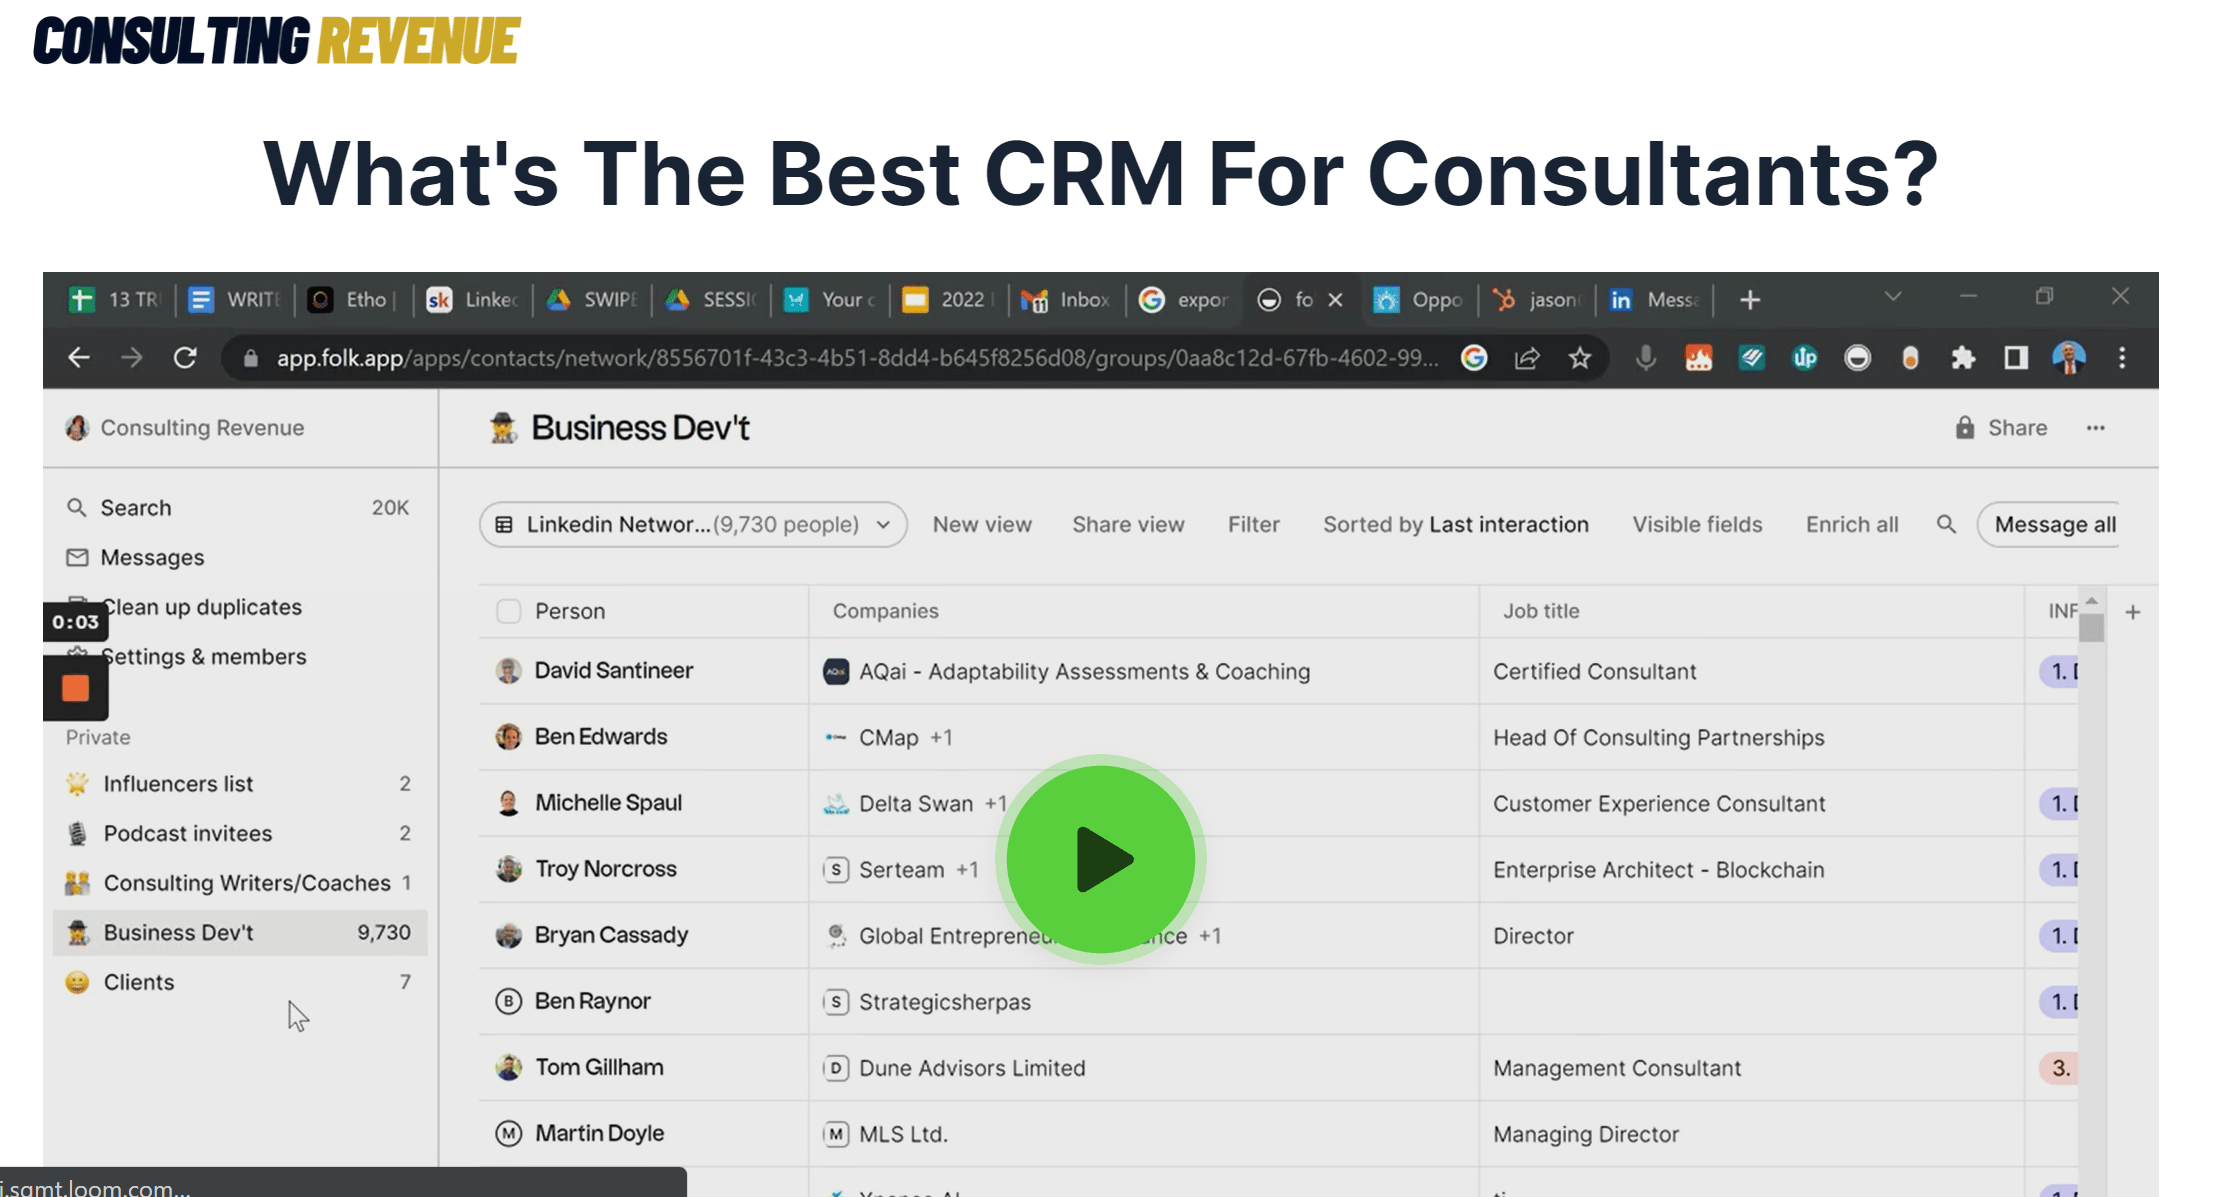Select the Podcast invitees group
Image resolution: width=2217 pixels, height=1197 pixels.
(238, 833)
